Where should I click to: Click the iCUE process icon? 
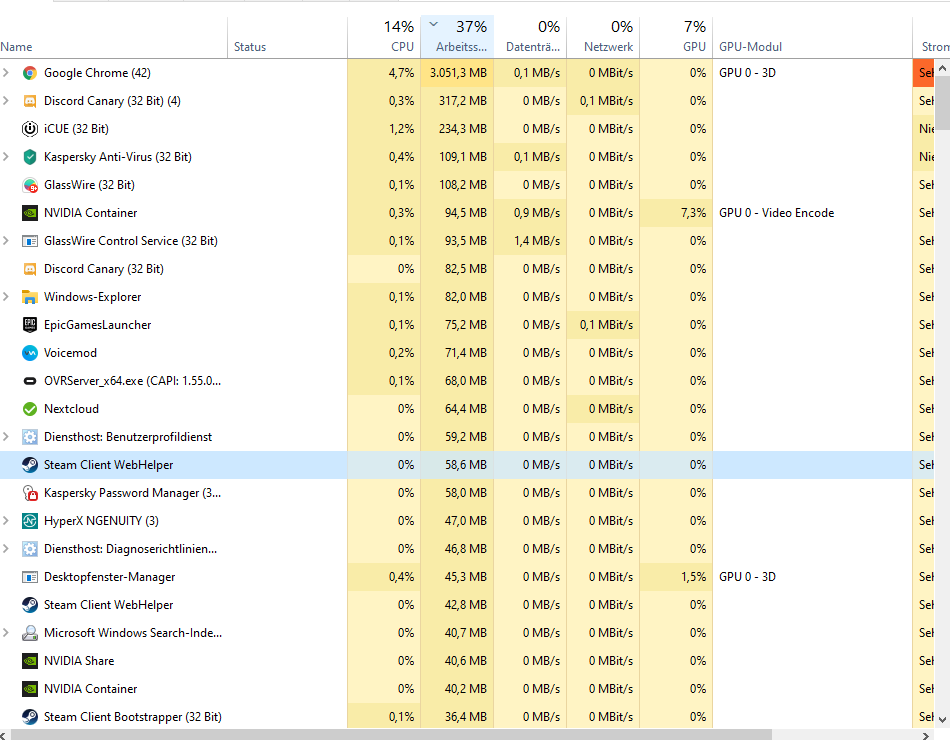point(30,129)
